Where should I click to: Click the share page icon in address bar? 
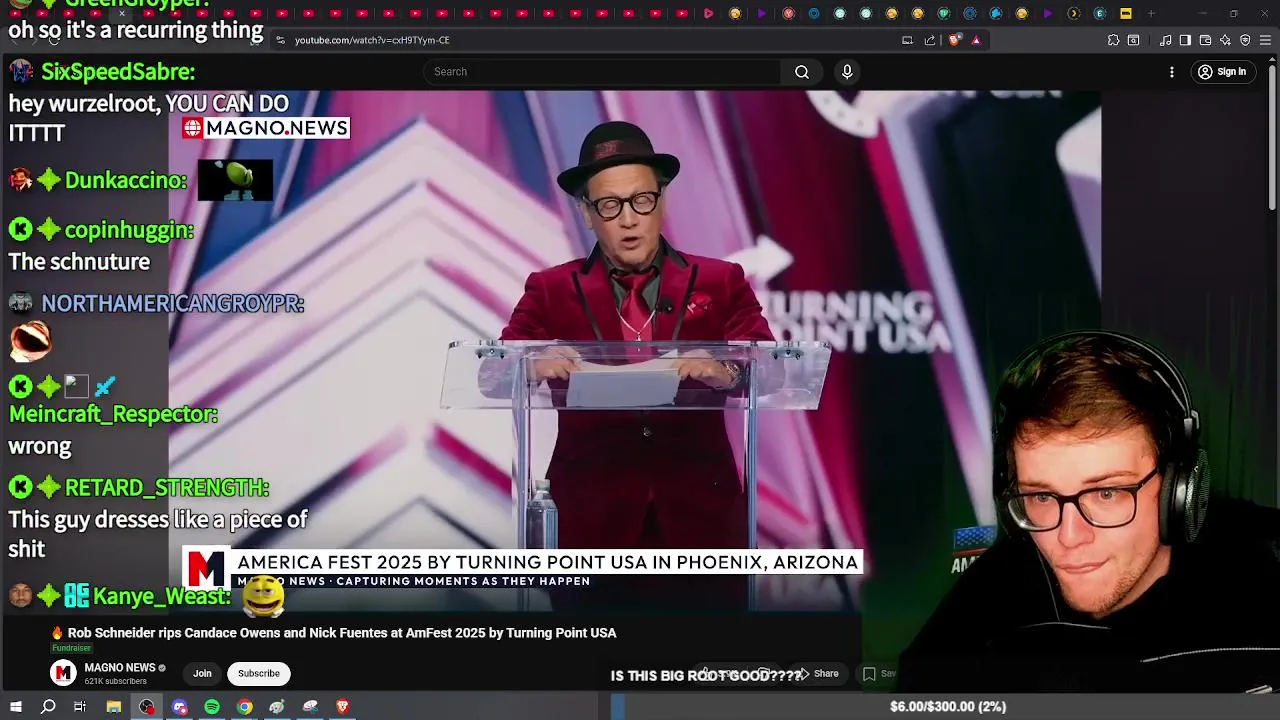point(930,40)
